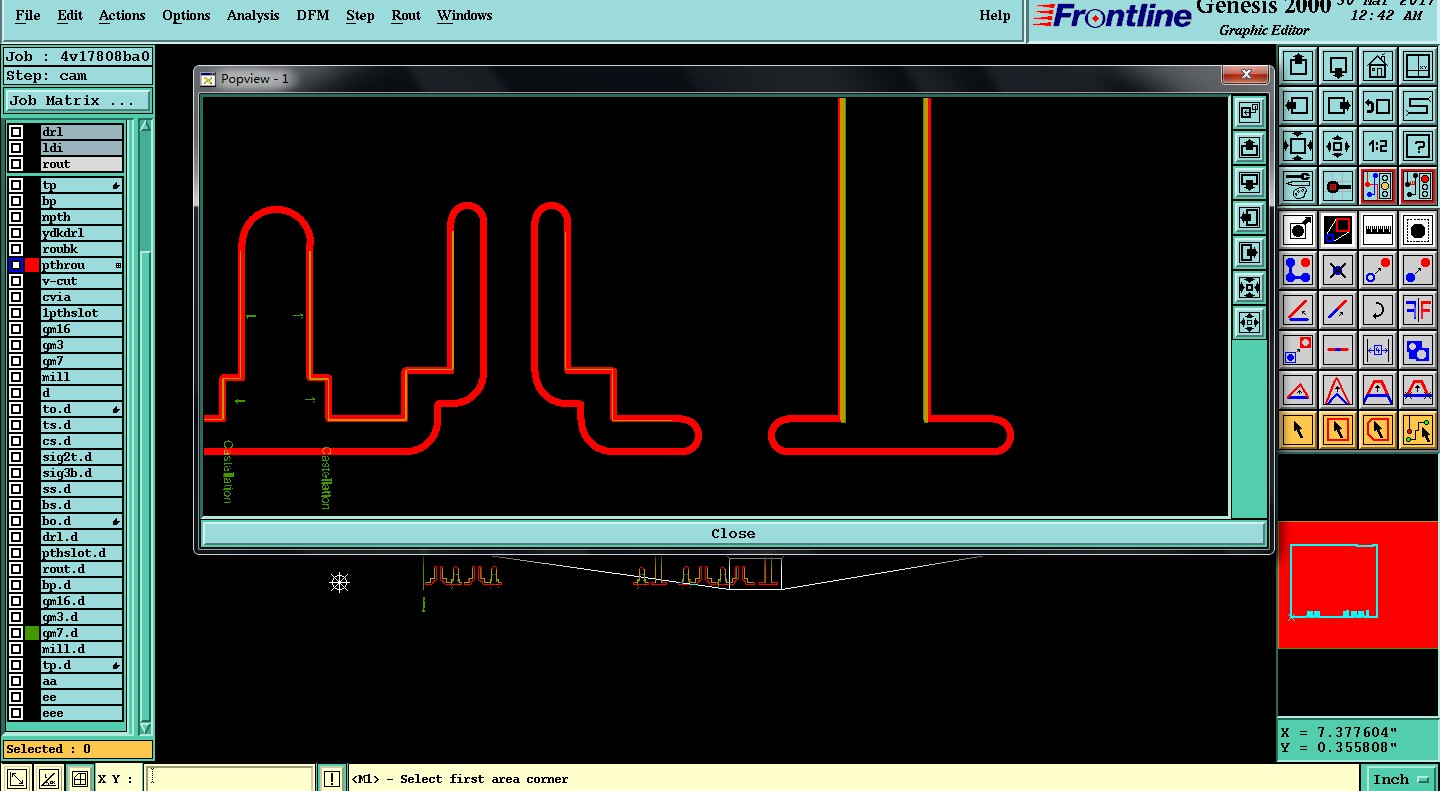The width and height of the screenshot is (1440, 791).
Task: Click the pan down icon in the main toolbar
Action: click(x=1337, y=66)
